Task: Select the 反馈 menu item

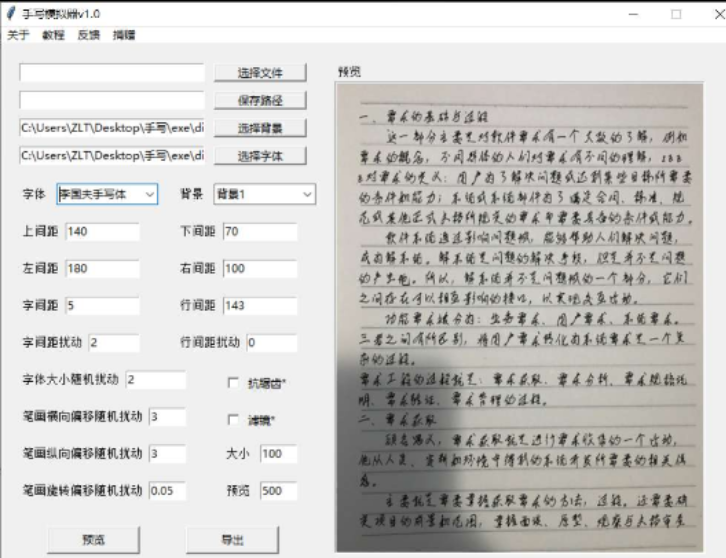Action: pos(89,35)
